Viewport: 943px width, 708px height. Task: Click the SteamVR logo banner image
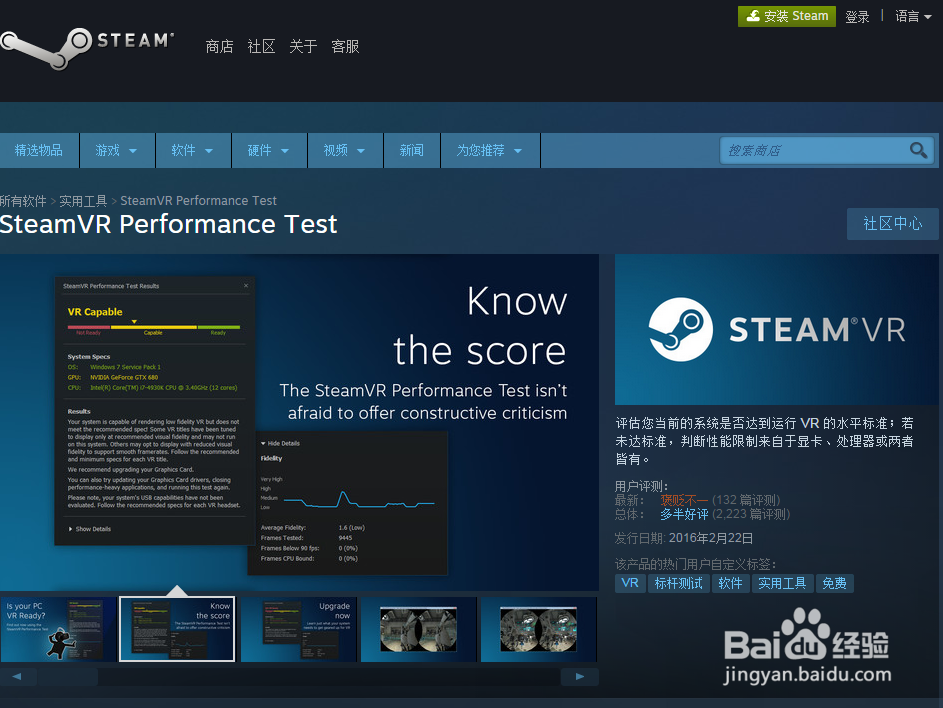click(776, 329)
